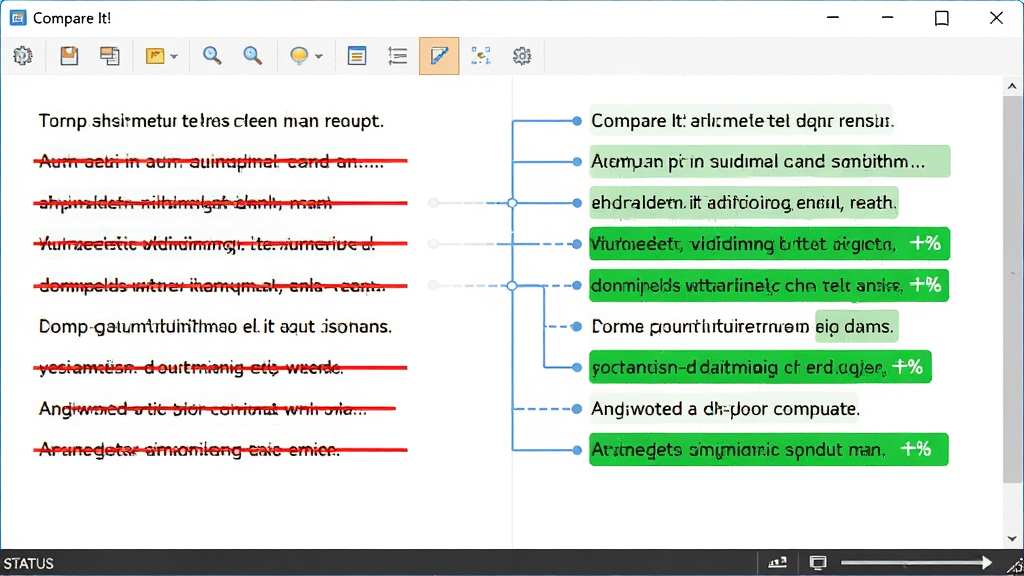Select green line starting 'yoctancisn-d daitmiaig'

click(760, 367)
